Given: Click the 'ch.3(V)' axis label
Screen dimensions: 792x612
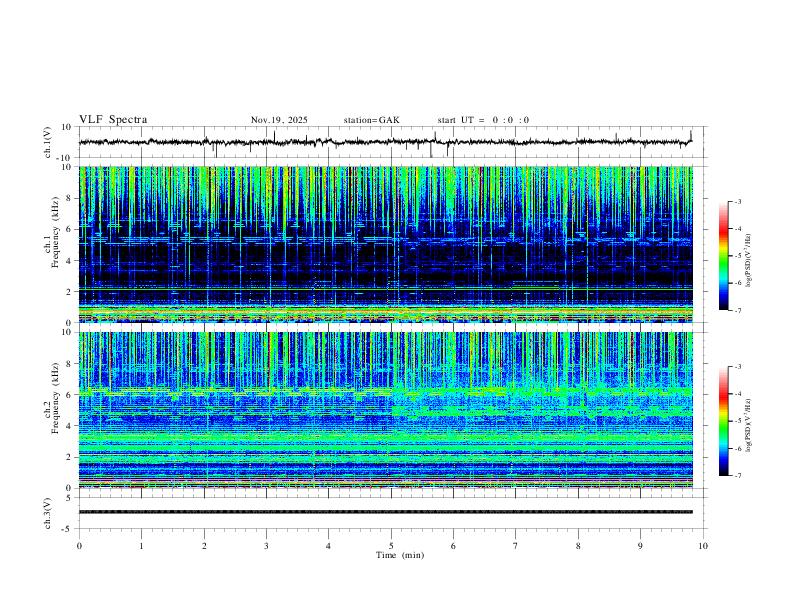Looking at the screenshot, I should 48,513.
